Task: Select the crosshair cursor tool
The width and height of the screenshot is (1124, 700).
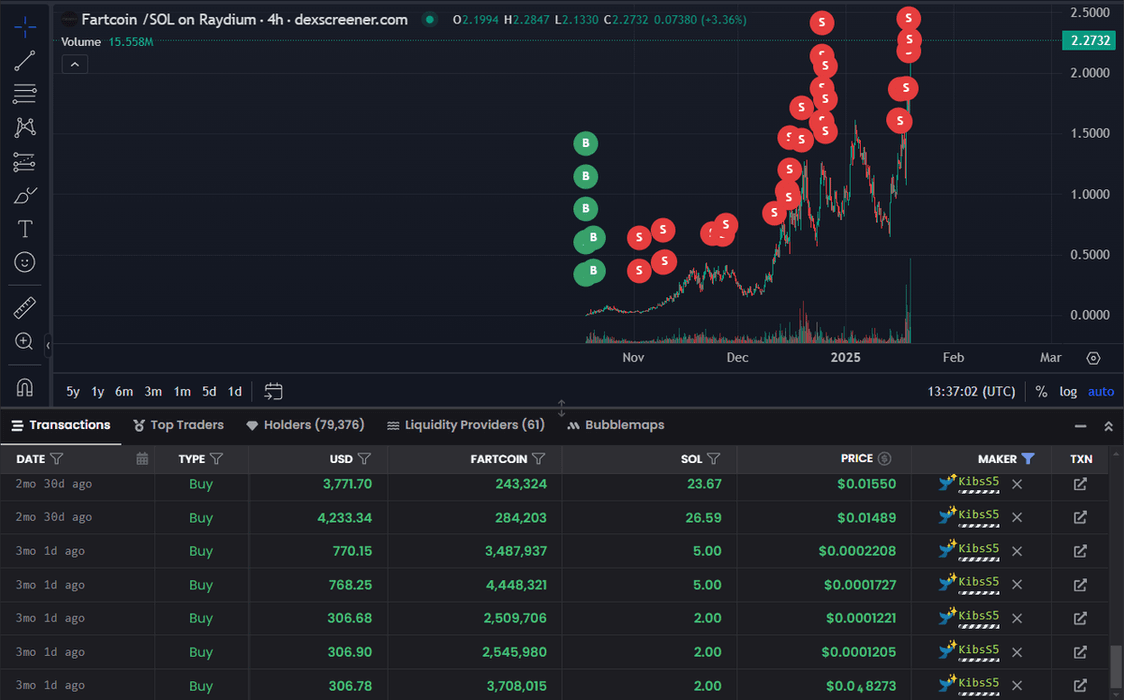Action: [x=24, y=27]
